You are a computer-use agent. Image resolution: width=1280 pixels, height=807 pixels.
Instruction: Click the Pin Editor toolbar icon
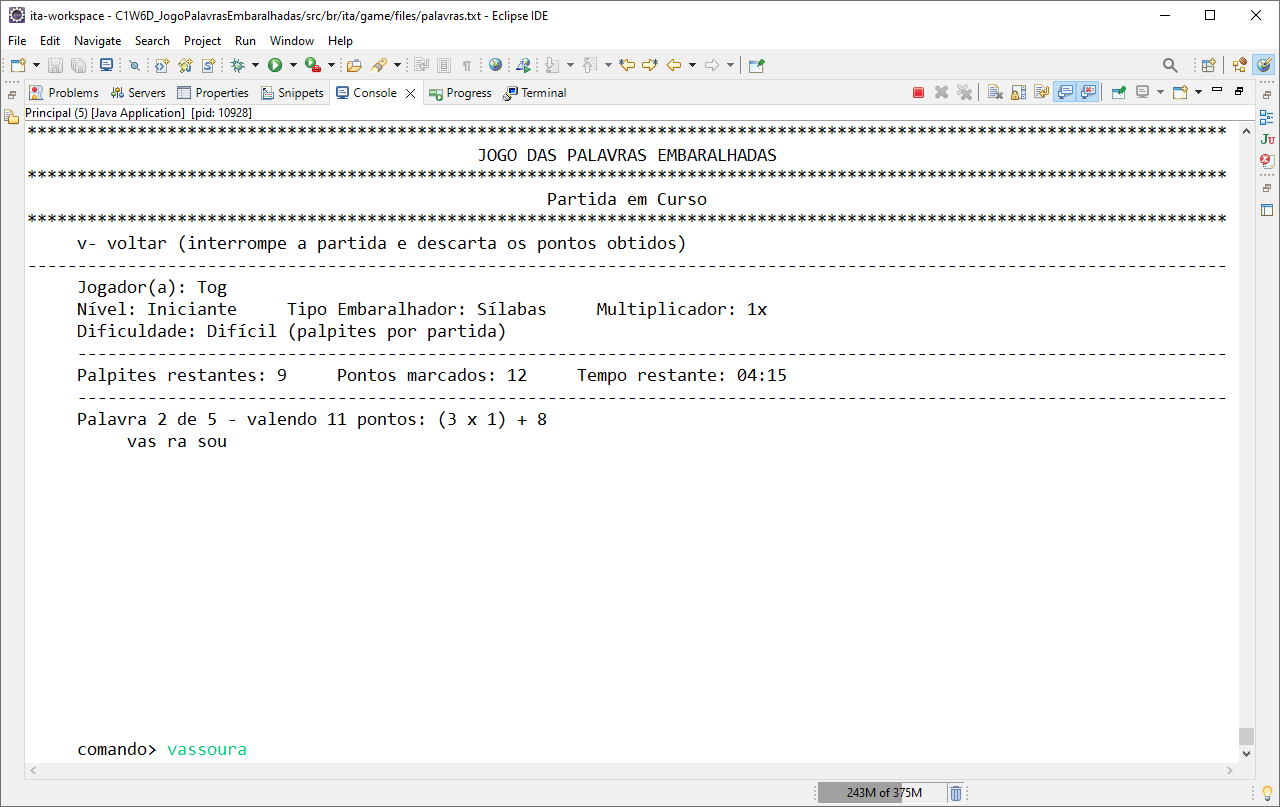click(x=757, y=65)
